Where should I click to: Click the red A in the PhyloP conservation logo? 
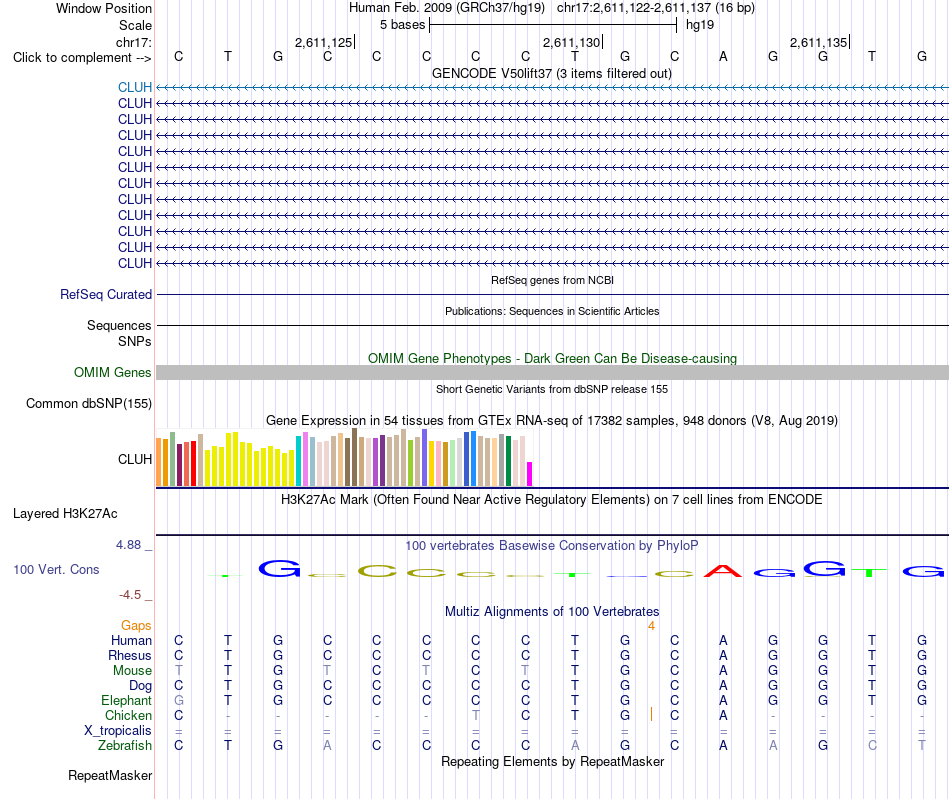click(723, 571)
